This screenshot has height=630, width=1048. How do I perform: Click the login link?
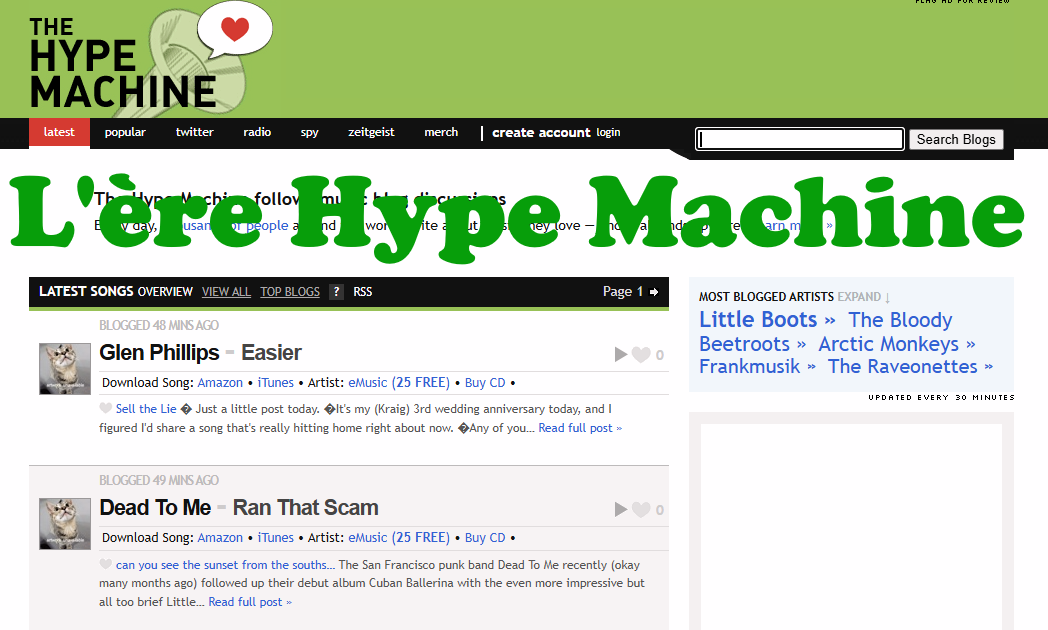tap(608, 132)
